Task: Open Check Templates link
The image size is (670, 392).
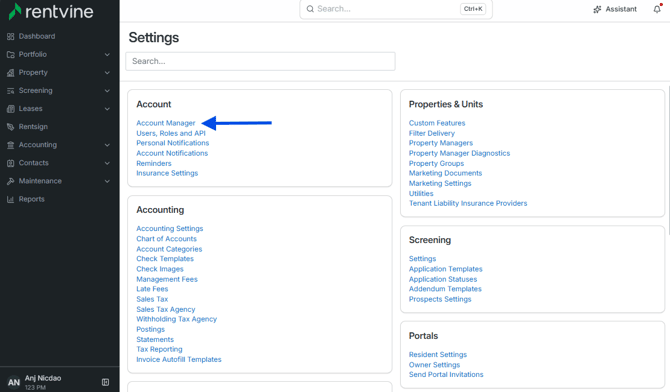Action: coord(165,259)
